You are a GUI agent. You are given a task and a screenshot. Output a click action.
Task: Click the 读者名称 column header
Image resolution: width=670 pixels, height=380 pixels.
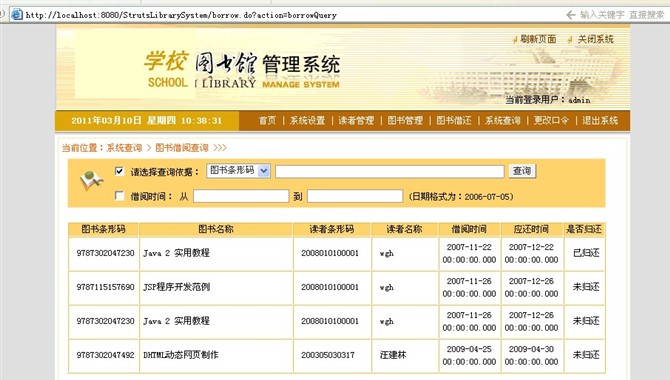tap(405, 229)
